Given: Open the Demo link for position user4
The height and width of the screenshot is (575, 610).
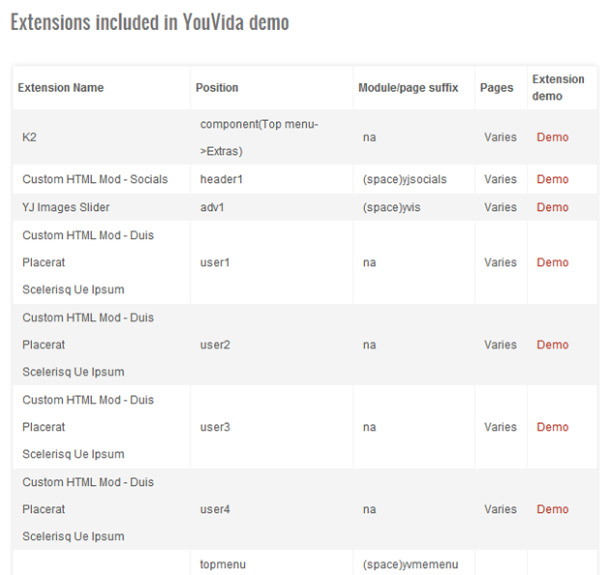Looking at the screenshot, I should (552, 509).
